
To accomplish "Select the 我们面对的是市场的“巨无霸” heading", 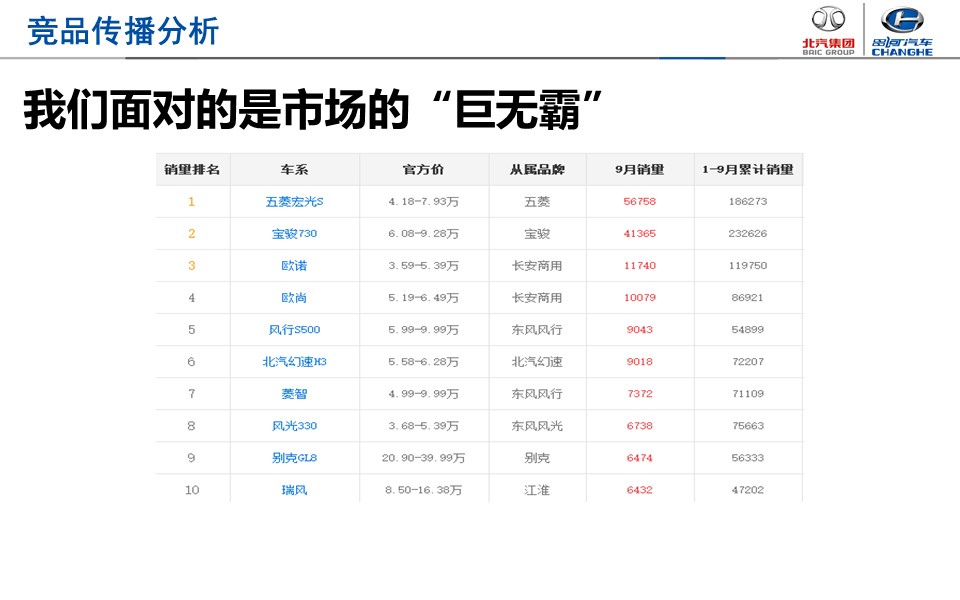I will [x=313, y=110].
